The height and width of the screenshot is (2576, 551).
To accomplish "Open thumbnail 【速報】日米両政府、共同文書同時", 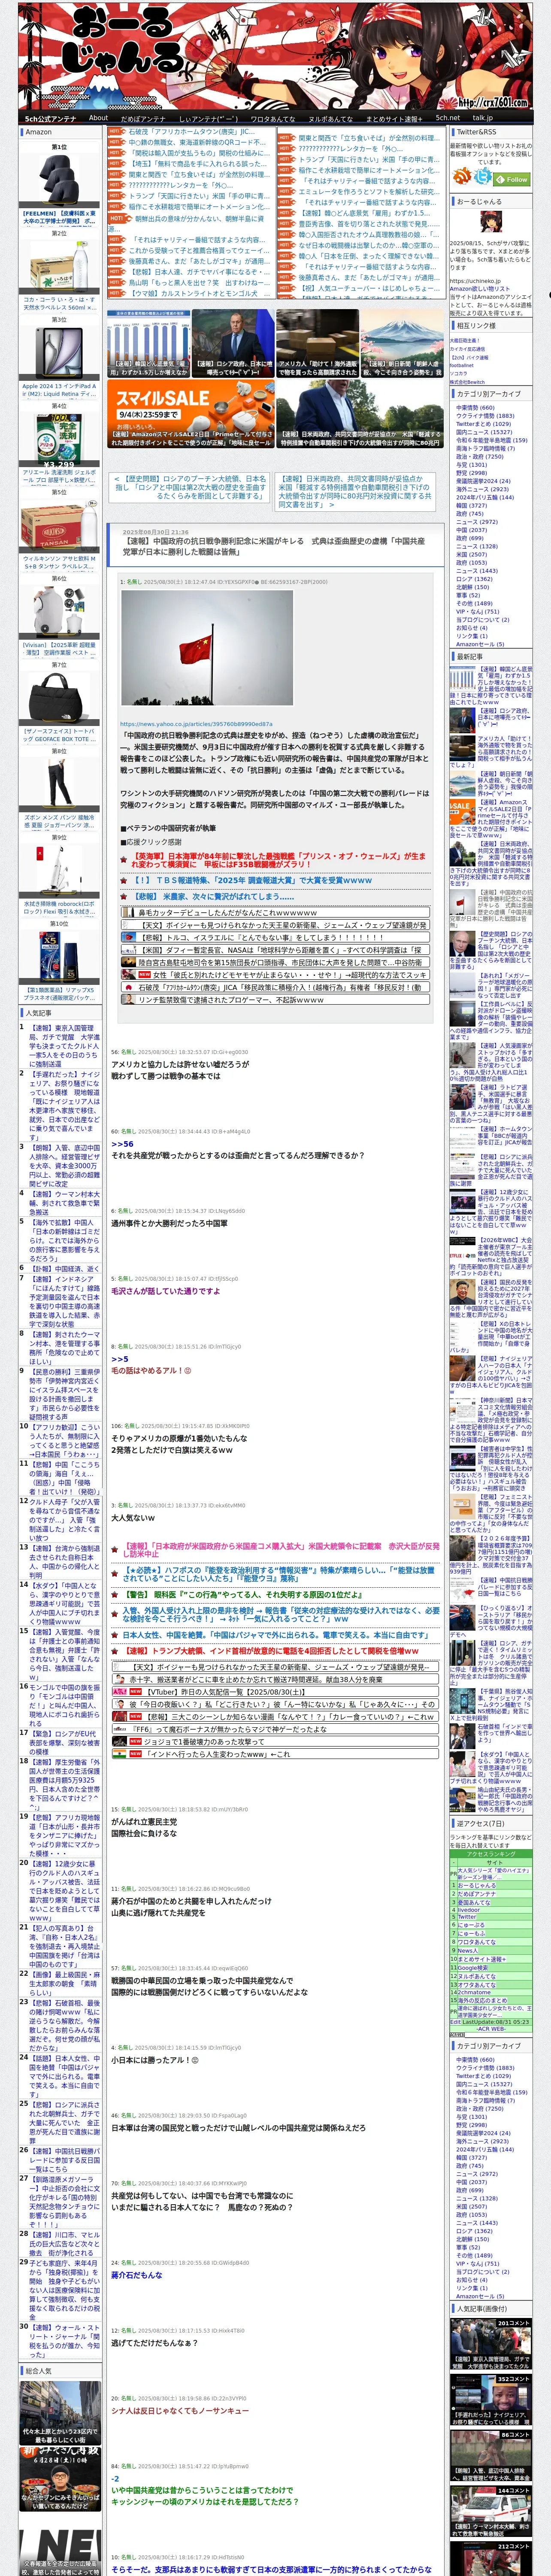I will click(359, 413).
